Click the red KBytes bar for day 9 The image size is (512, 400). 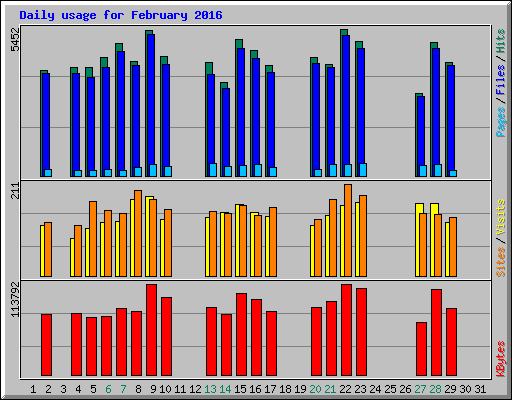(151, 330)
